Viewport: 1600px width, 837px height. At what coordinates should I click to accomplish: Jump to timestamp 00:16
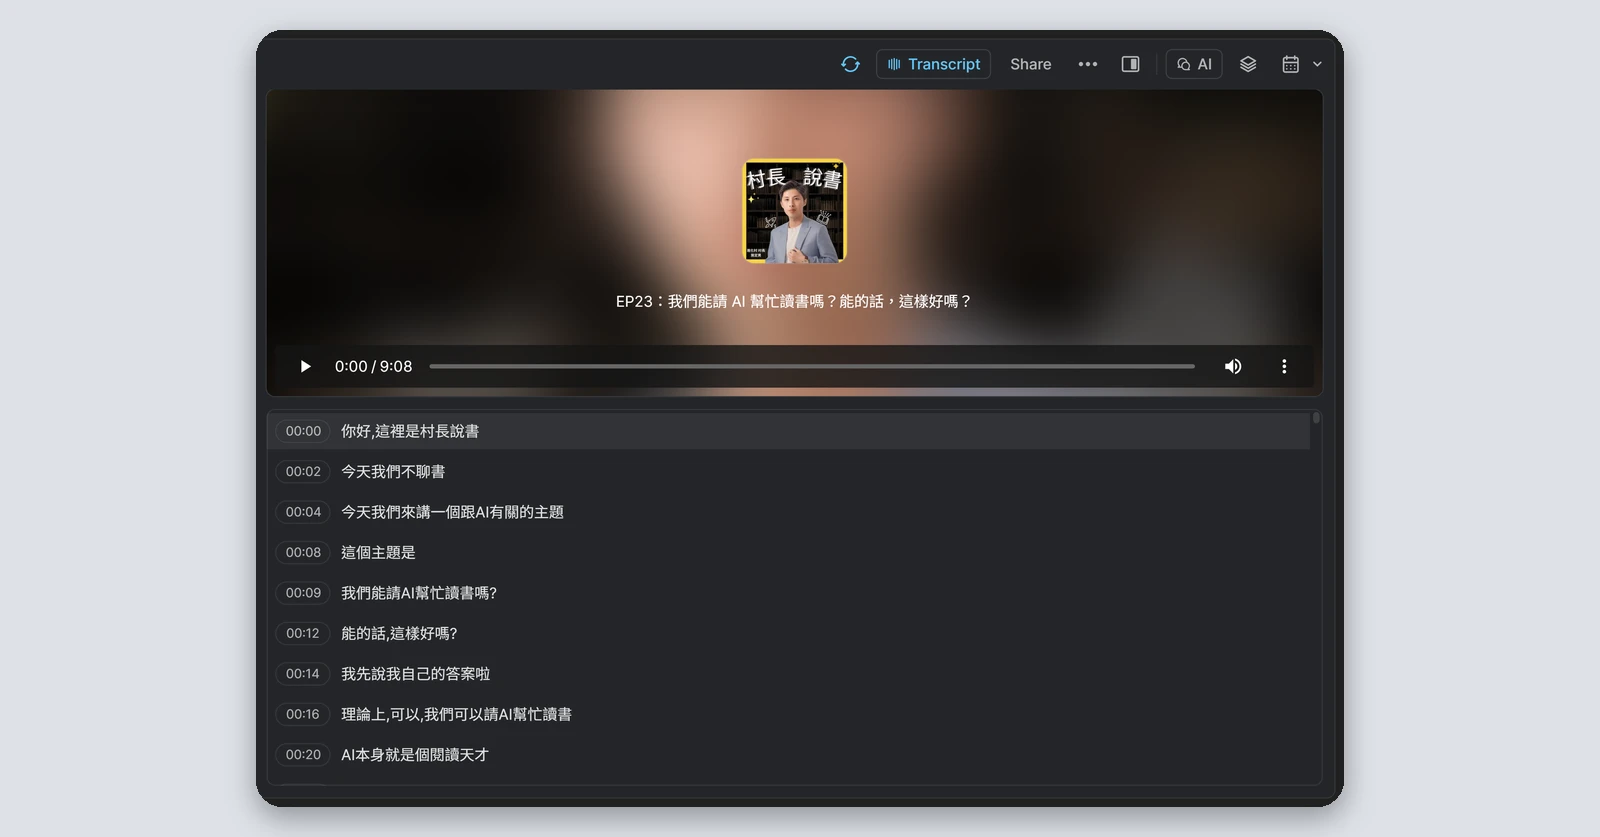point(303,714)
